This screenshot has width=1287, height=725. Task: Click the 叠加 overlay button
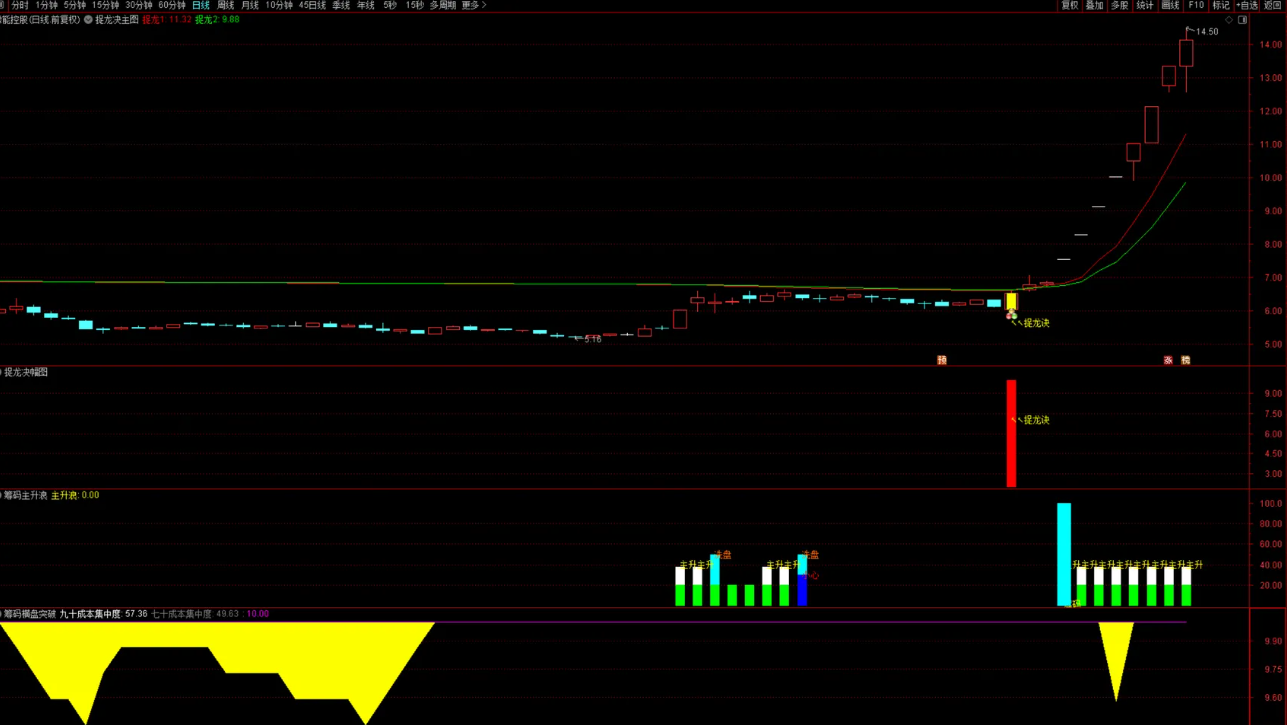[1095, 6]
